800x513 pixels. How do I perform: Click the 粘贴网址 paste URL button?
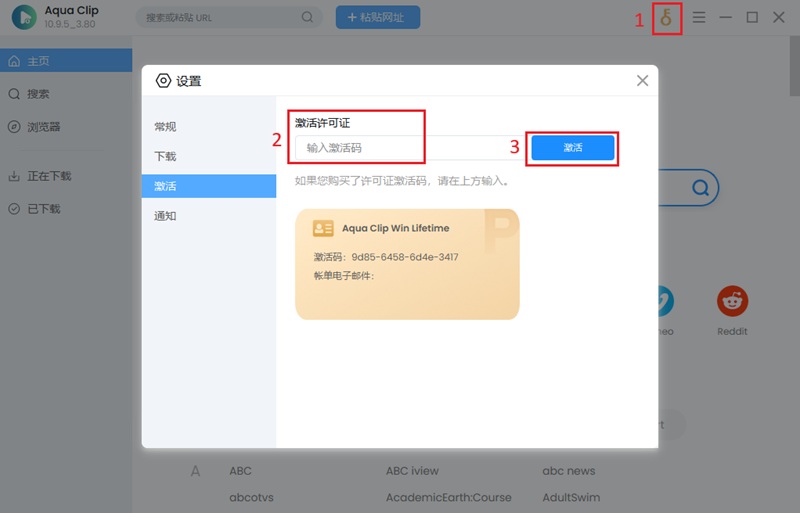[378, 17]
